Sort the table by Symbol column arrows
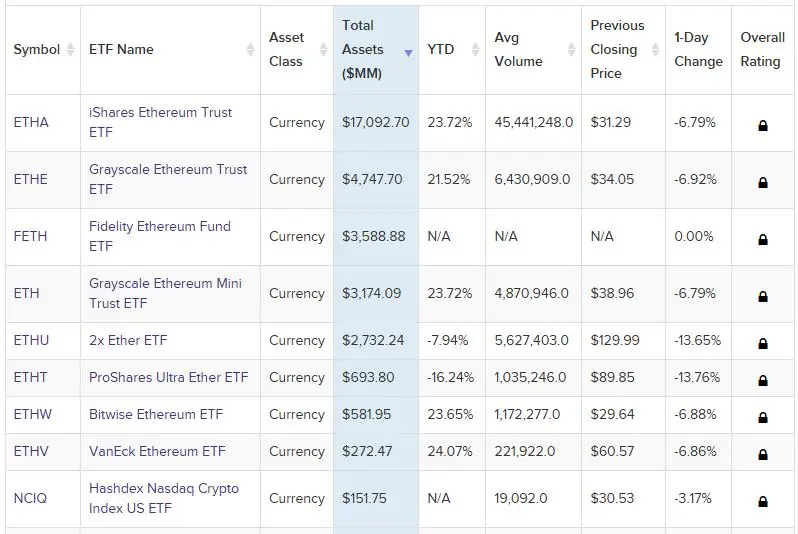 coord(70,50)
